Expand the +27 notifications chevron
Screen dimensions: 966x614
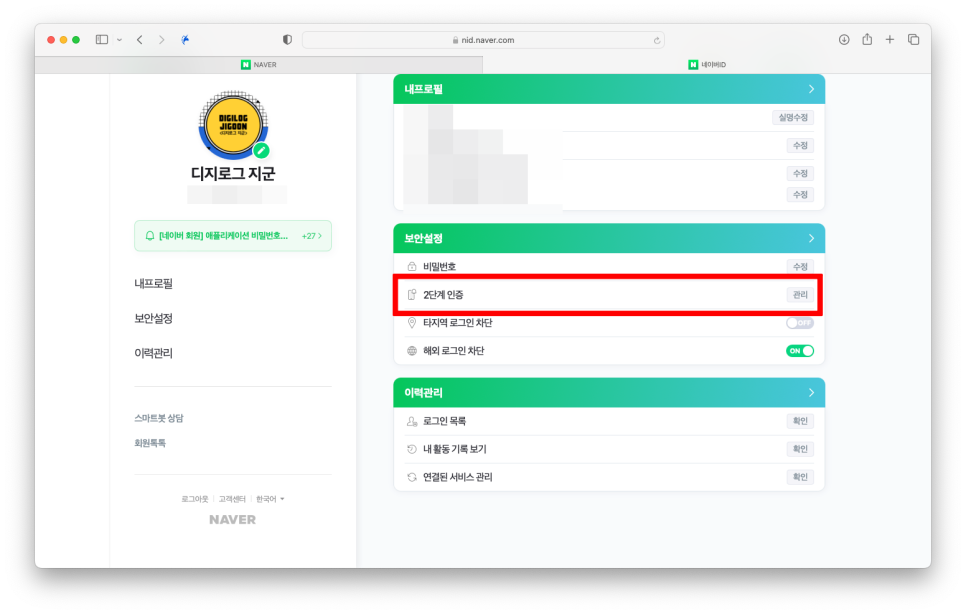point(312,236)
